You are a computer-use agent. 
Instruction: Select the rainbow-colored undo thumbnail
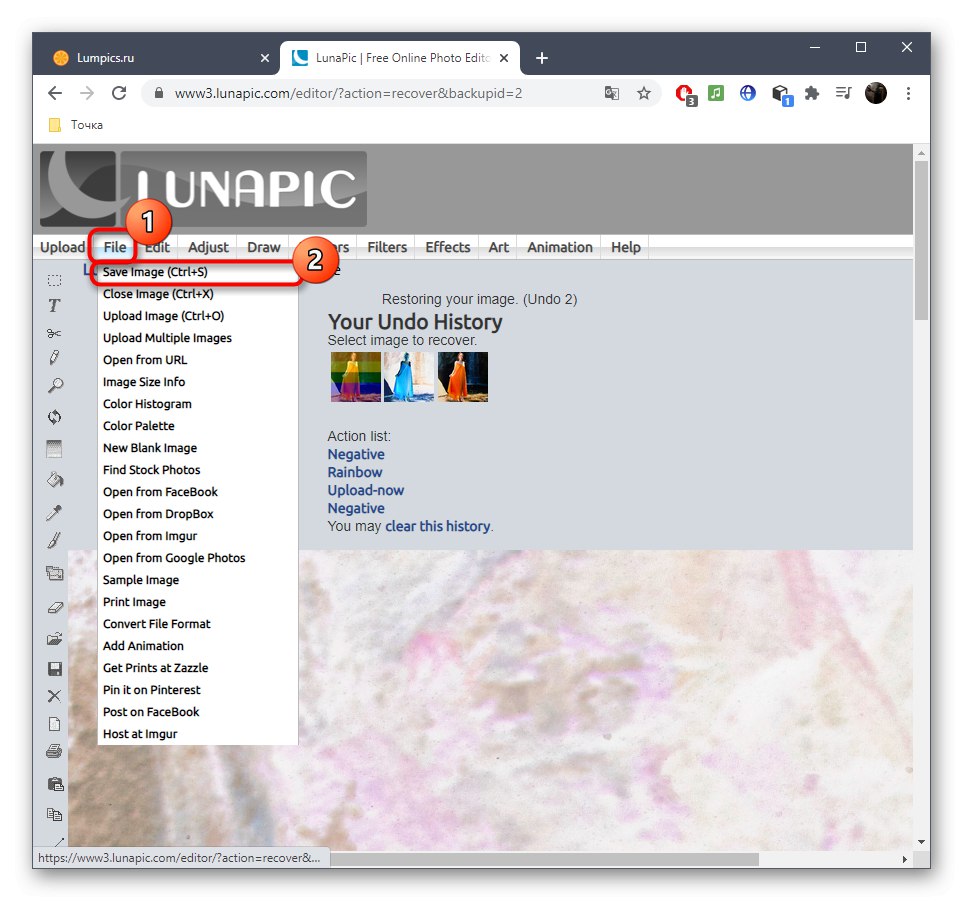356,377
